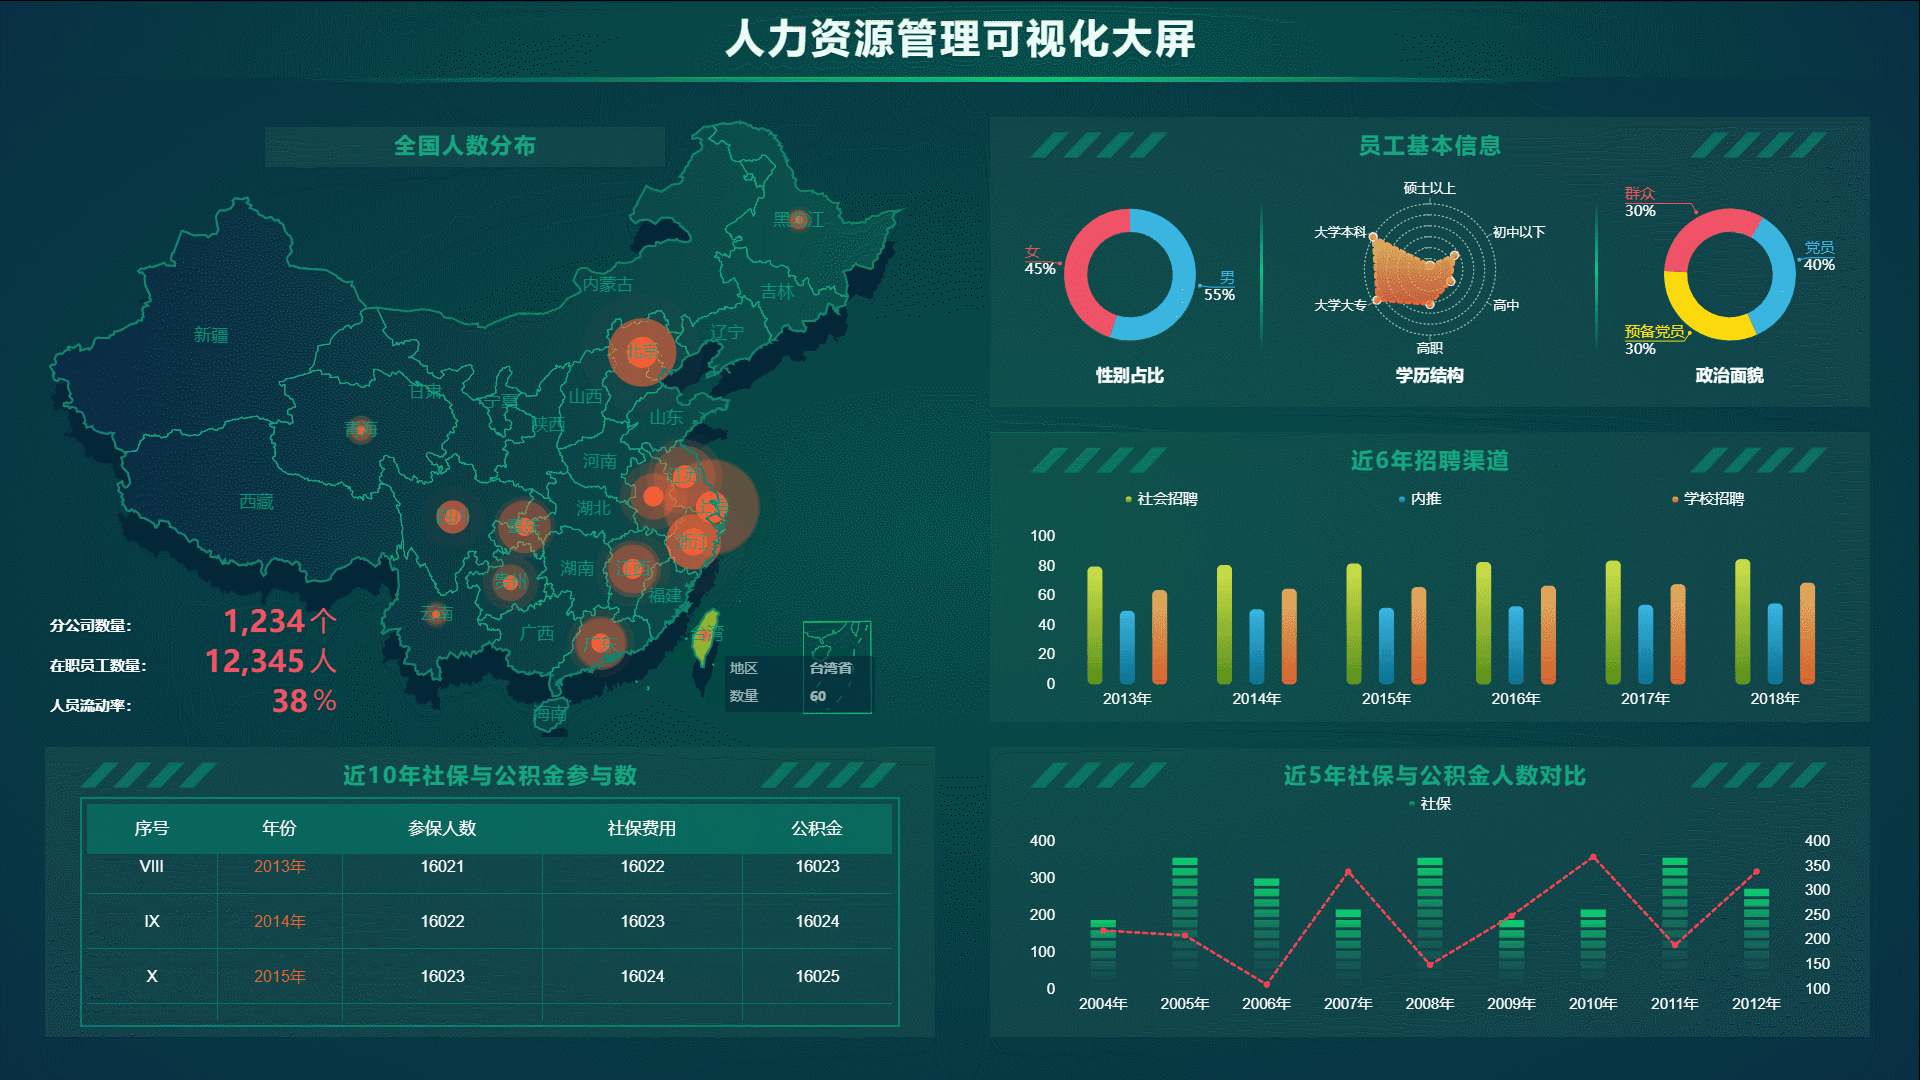Click the 云南 bubble marker on map
Image resolution: width=1920 pixels, height=1080 pixels.
click(435, 612)
